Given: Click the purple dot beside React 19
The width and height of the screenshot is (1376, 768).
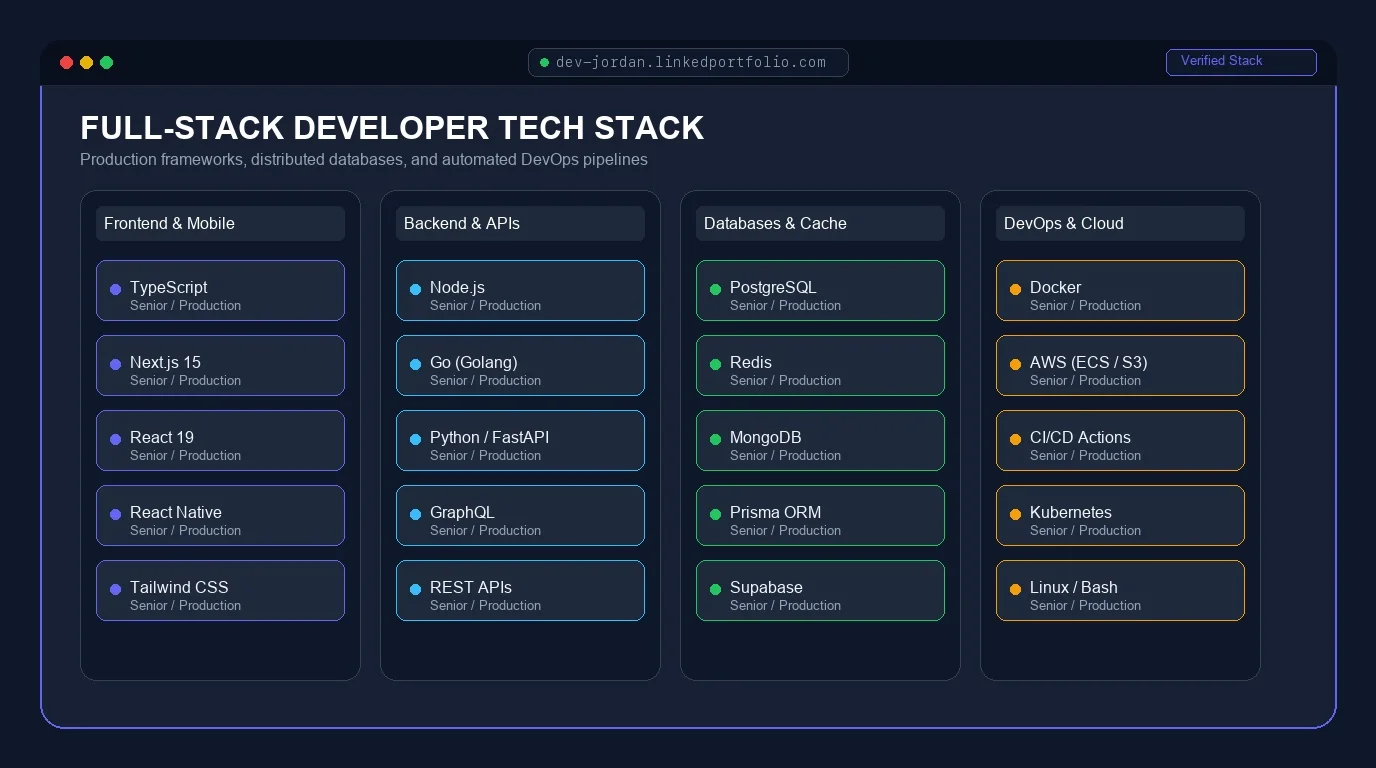Looking at the screenshot, I should click(115, 439).
